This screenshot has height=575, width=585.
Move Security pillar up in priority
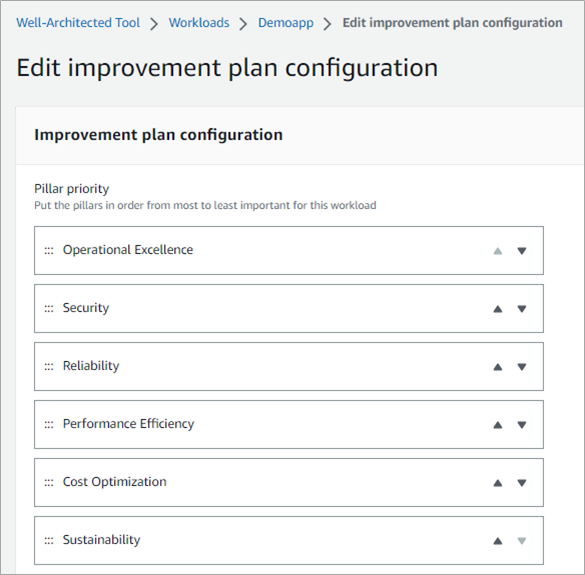pos(498,309)
